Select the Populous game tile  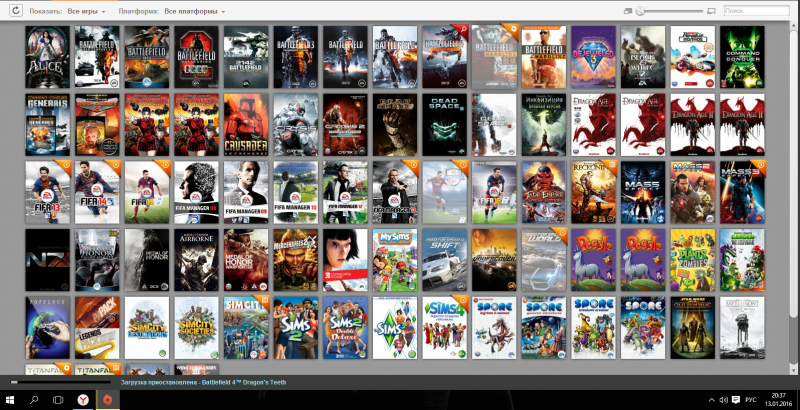click(x=47, y=328)
